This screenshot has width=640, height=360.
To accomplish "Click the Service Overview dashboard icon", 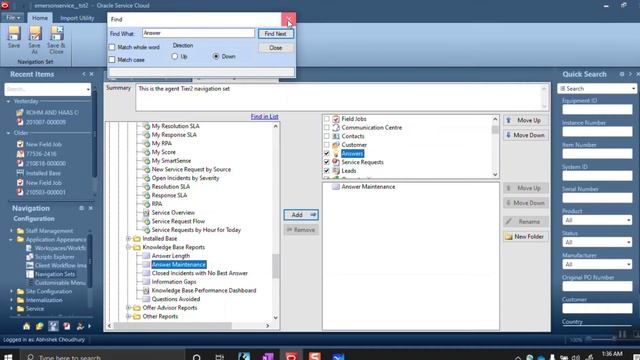I will tap(146, 213).
